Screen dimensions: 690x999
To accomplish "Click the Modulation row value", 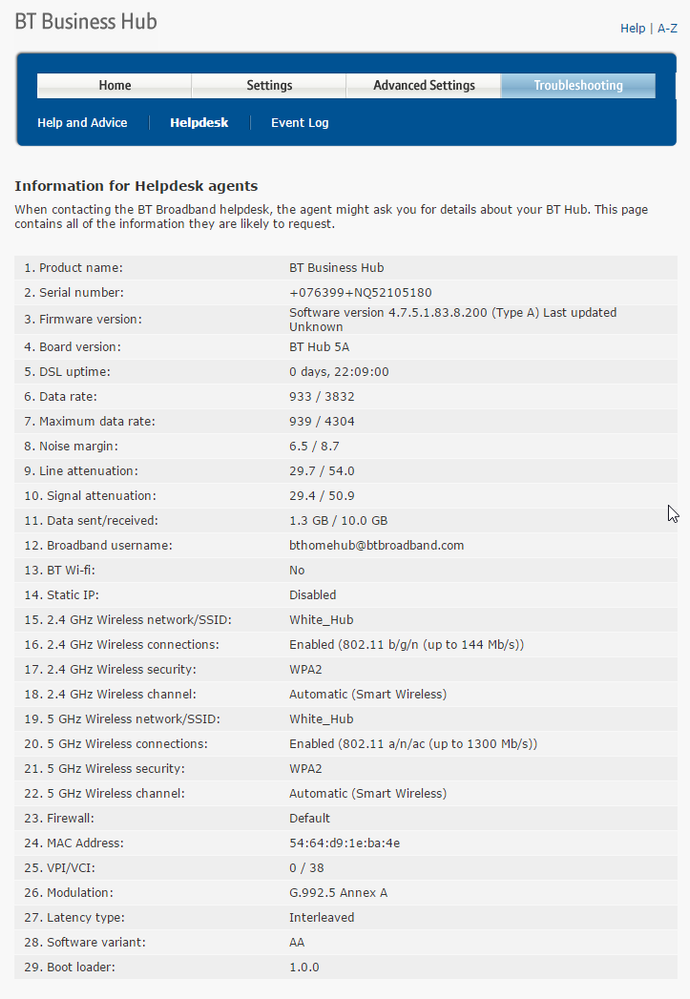I will coord(338,893).
